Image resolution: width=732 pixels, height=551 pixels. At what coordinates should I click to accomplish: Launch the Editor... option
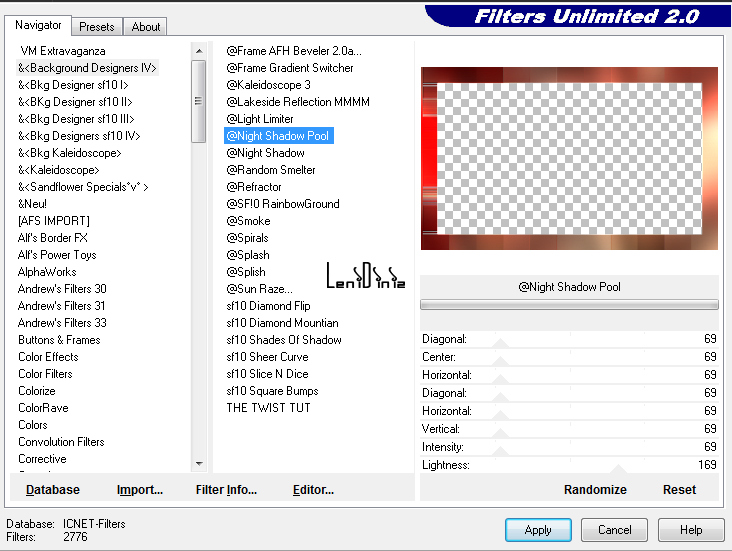pyautogui.click(x=313, y=490)
